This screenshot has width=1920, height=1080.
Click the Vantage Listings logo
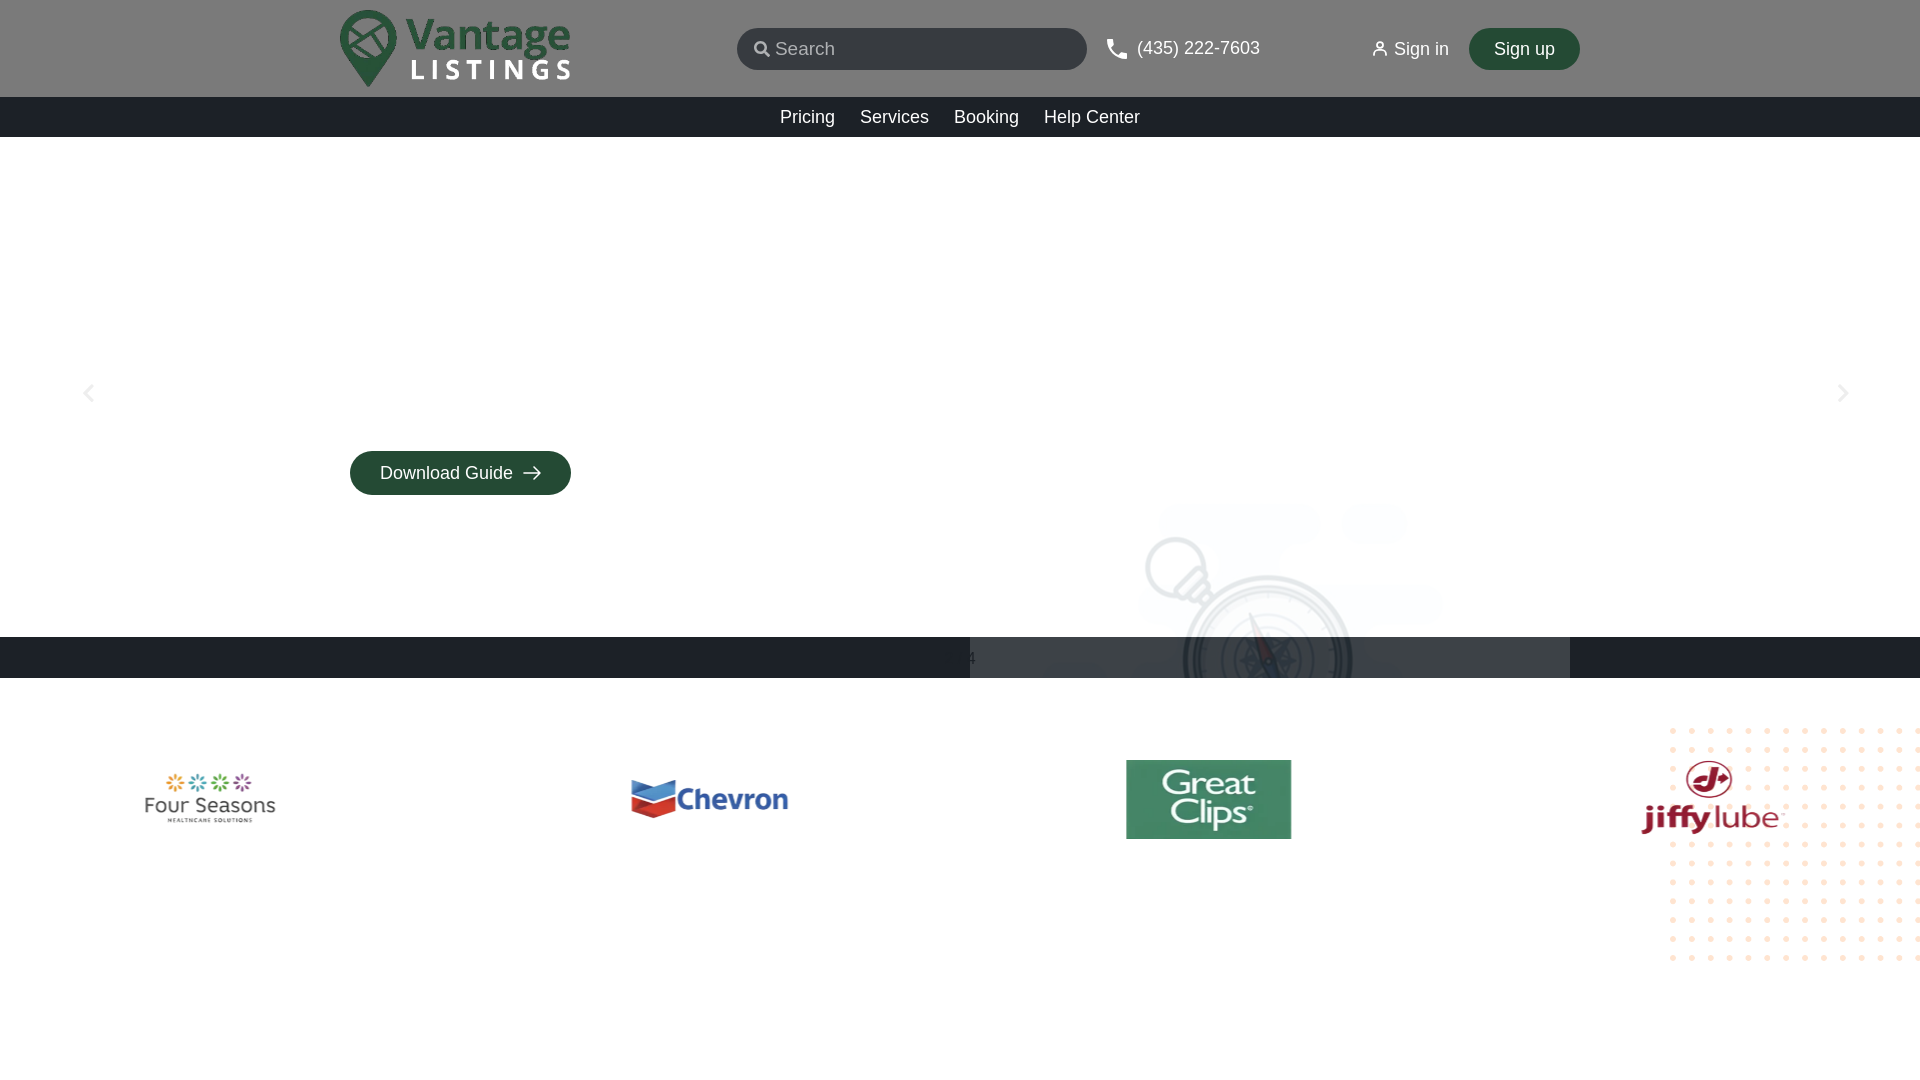455,48
